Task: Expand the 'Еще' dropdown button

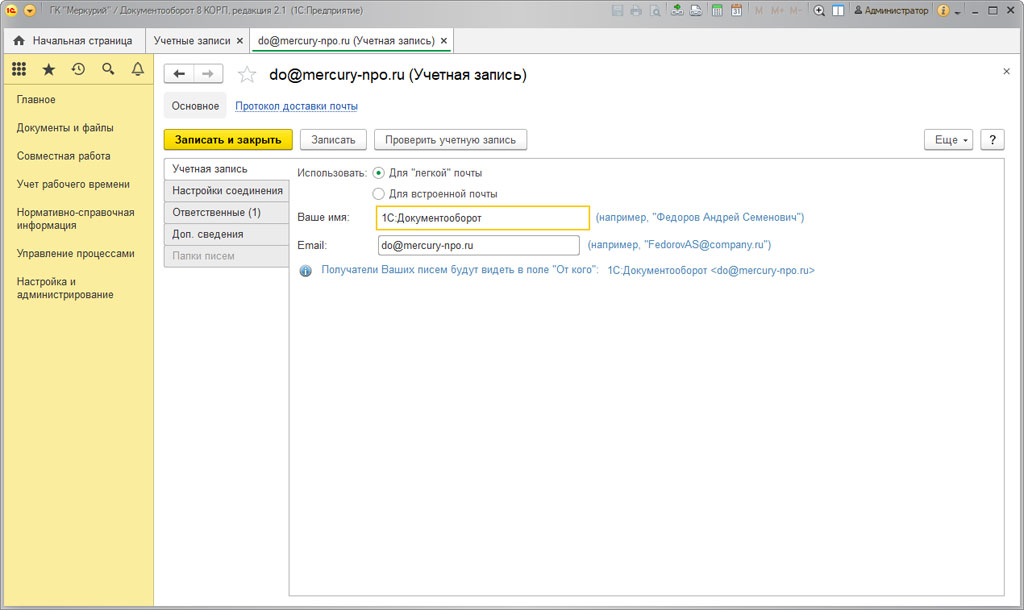Action: 949,140
